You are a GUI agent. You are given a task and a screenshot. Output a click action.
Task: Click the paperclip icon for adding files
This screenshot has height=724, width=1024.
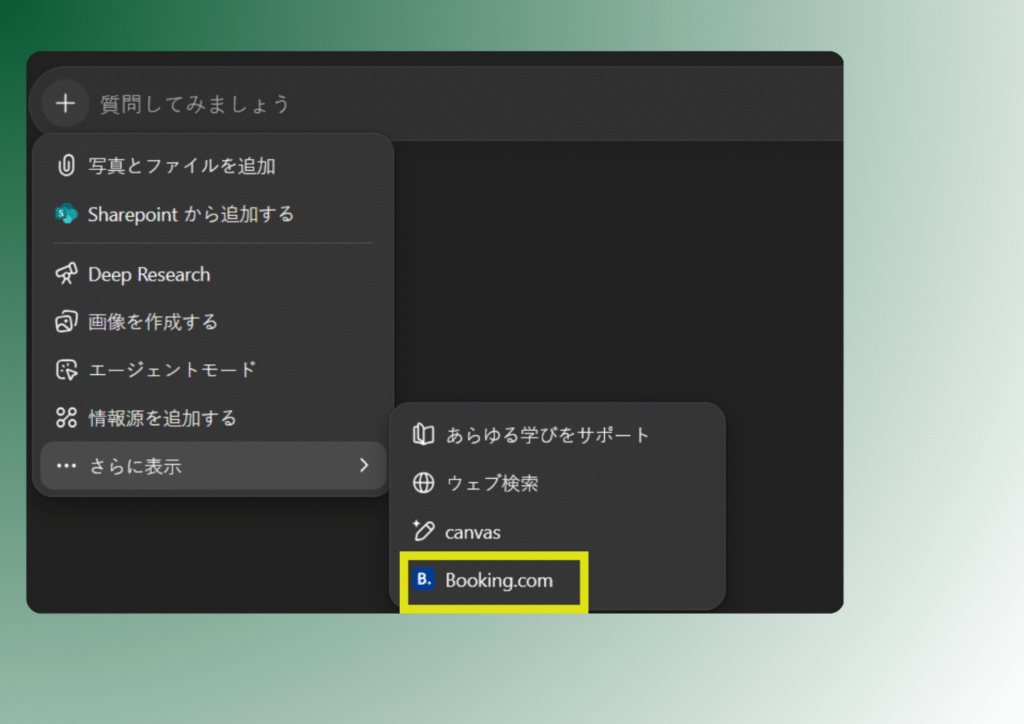pyautogui.click(x=65, y=166)
